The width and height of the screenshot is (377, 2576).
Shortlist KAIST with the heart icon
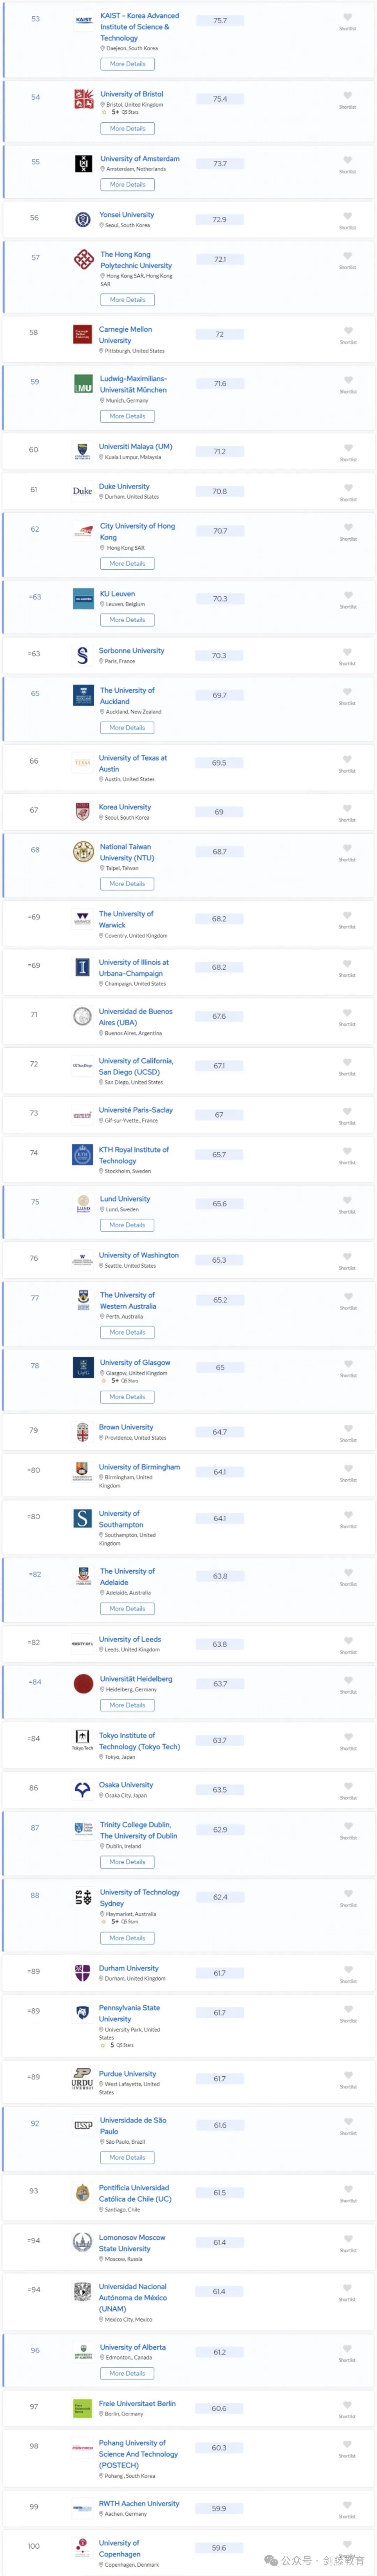point(347,17)
